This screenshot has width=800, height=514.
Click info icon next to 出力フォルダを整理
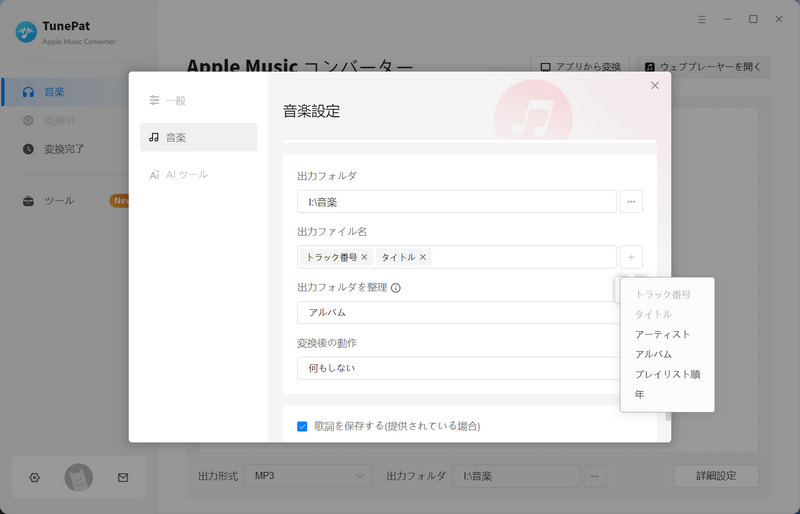pos(396,288)
